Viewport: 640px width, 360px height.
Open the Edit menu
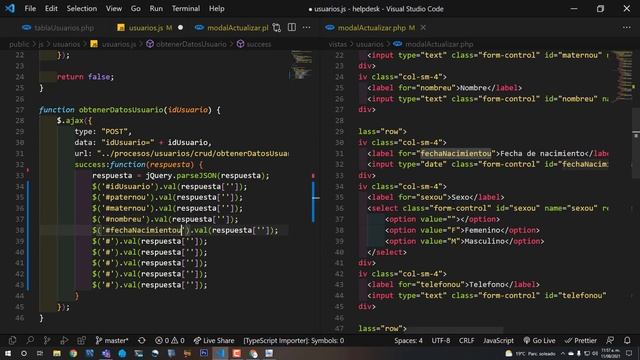tap(51, 9)
